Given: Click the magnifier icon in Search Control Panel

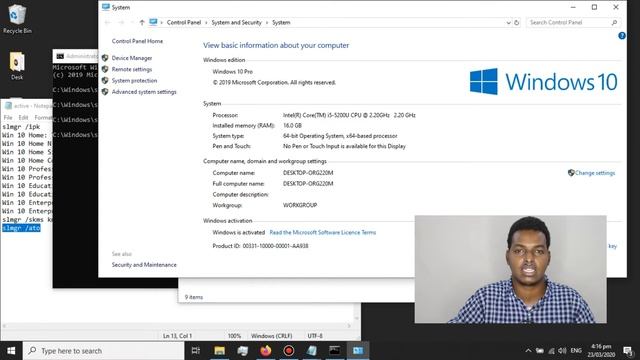Looking at the screenshot, I should pyautogui.click(x=614, y=22).
